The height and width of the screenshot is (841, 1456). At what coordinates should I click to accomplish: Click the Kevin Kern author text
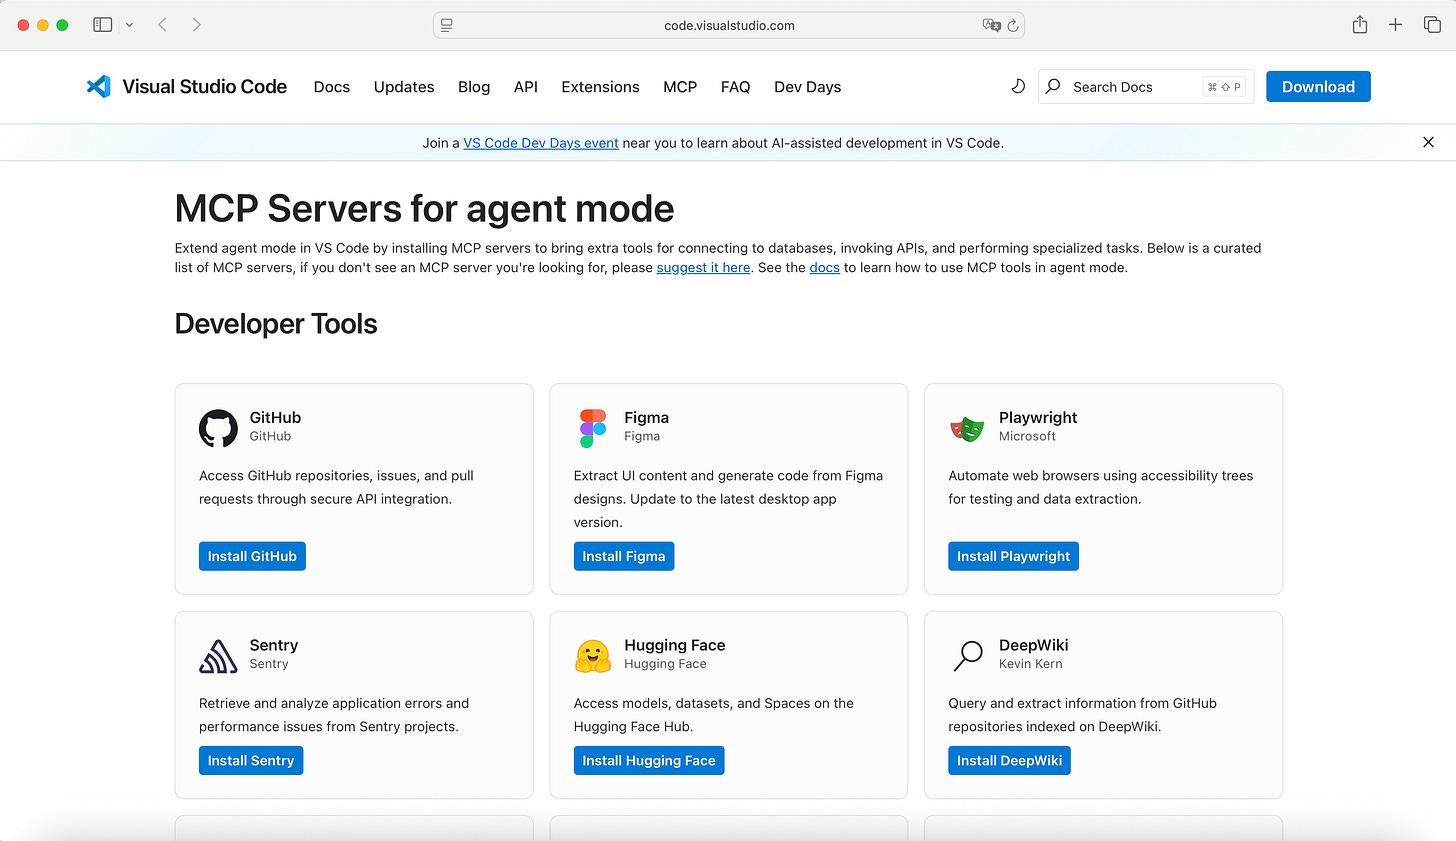point(1031,664)
